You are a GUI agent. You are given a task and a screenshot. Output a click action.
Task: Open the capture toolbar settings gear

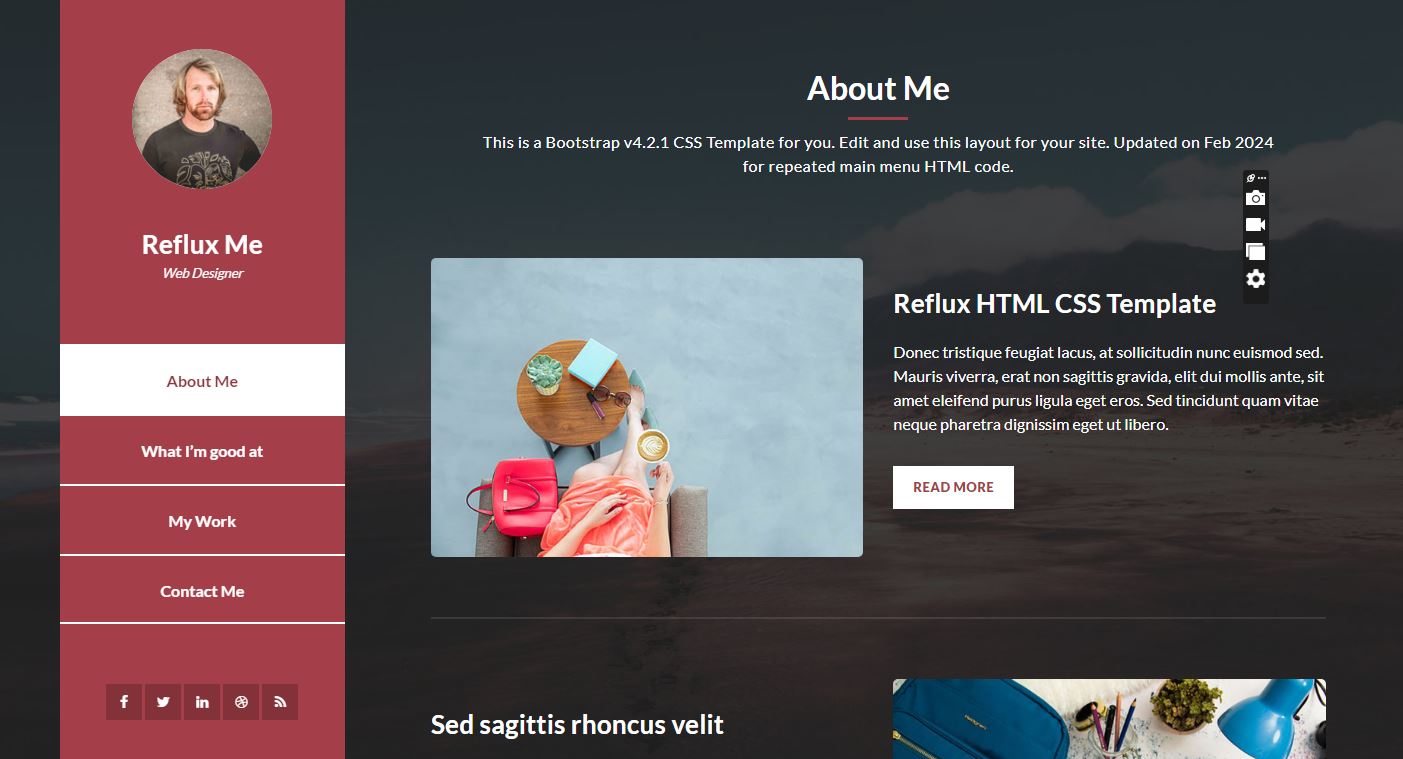tap(1256, 279)
